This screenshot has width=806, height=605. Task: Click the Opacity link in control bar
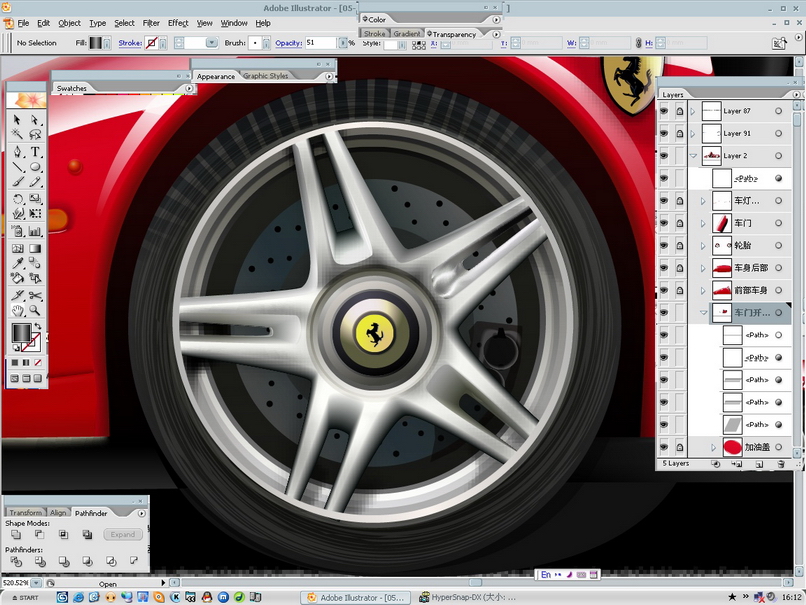click(x=288, y=43)
